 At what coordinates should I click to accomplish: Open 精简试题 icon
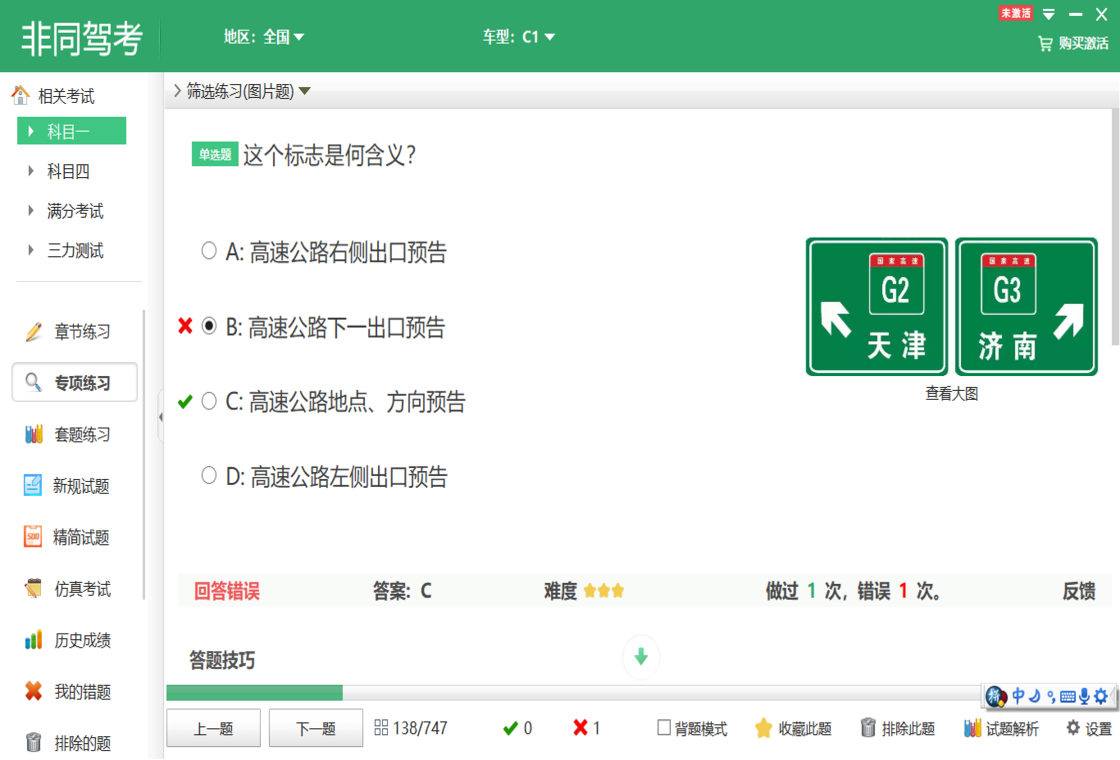coord(33,536)
